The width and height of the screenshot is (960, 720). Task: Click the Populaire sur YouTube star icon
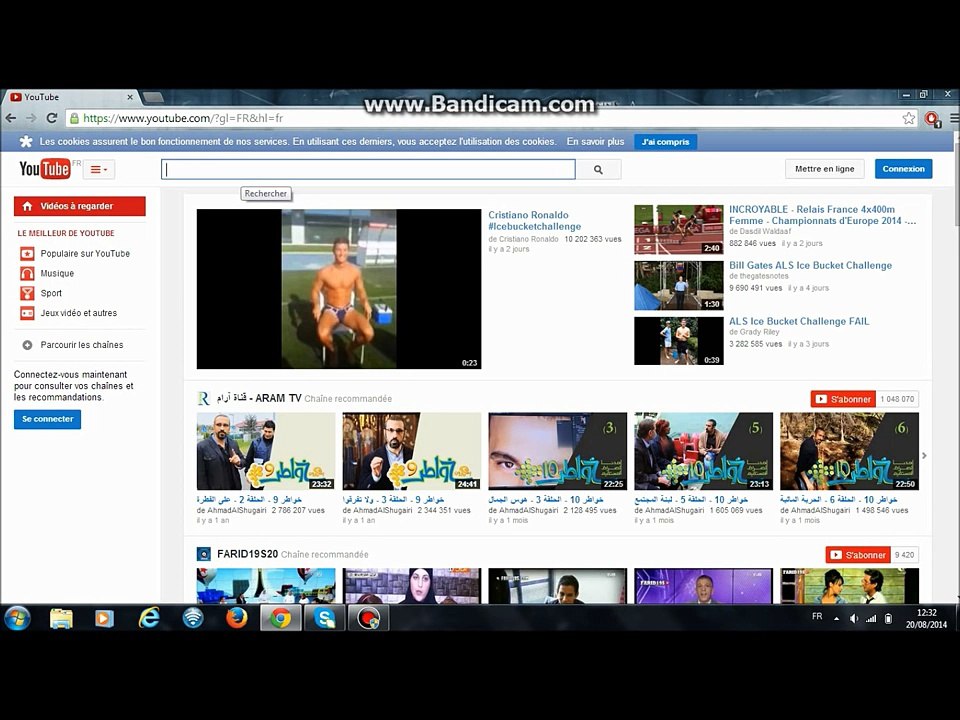pyautogui.click(x=27, y=253)
